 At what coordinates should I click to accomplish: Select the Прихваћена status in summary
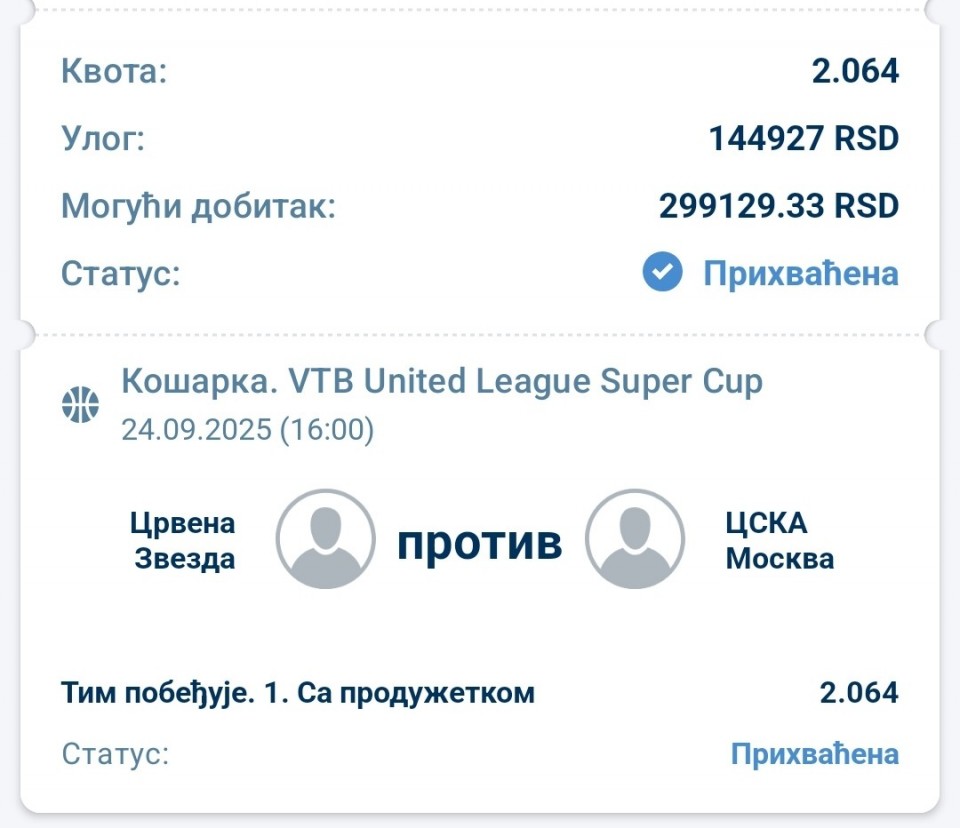[x=801, y=273]
